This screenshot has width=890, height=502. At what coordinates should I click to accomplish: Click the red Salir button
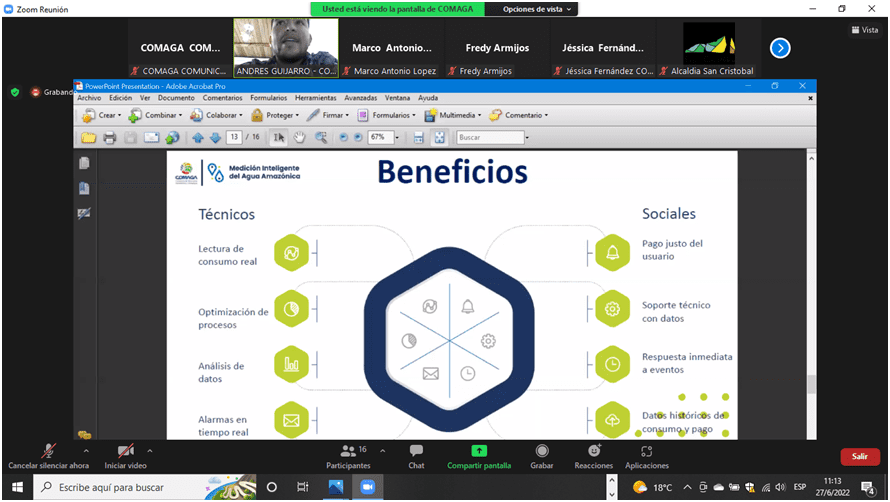click(859, 456)
